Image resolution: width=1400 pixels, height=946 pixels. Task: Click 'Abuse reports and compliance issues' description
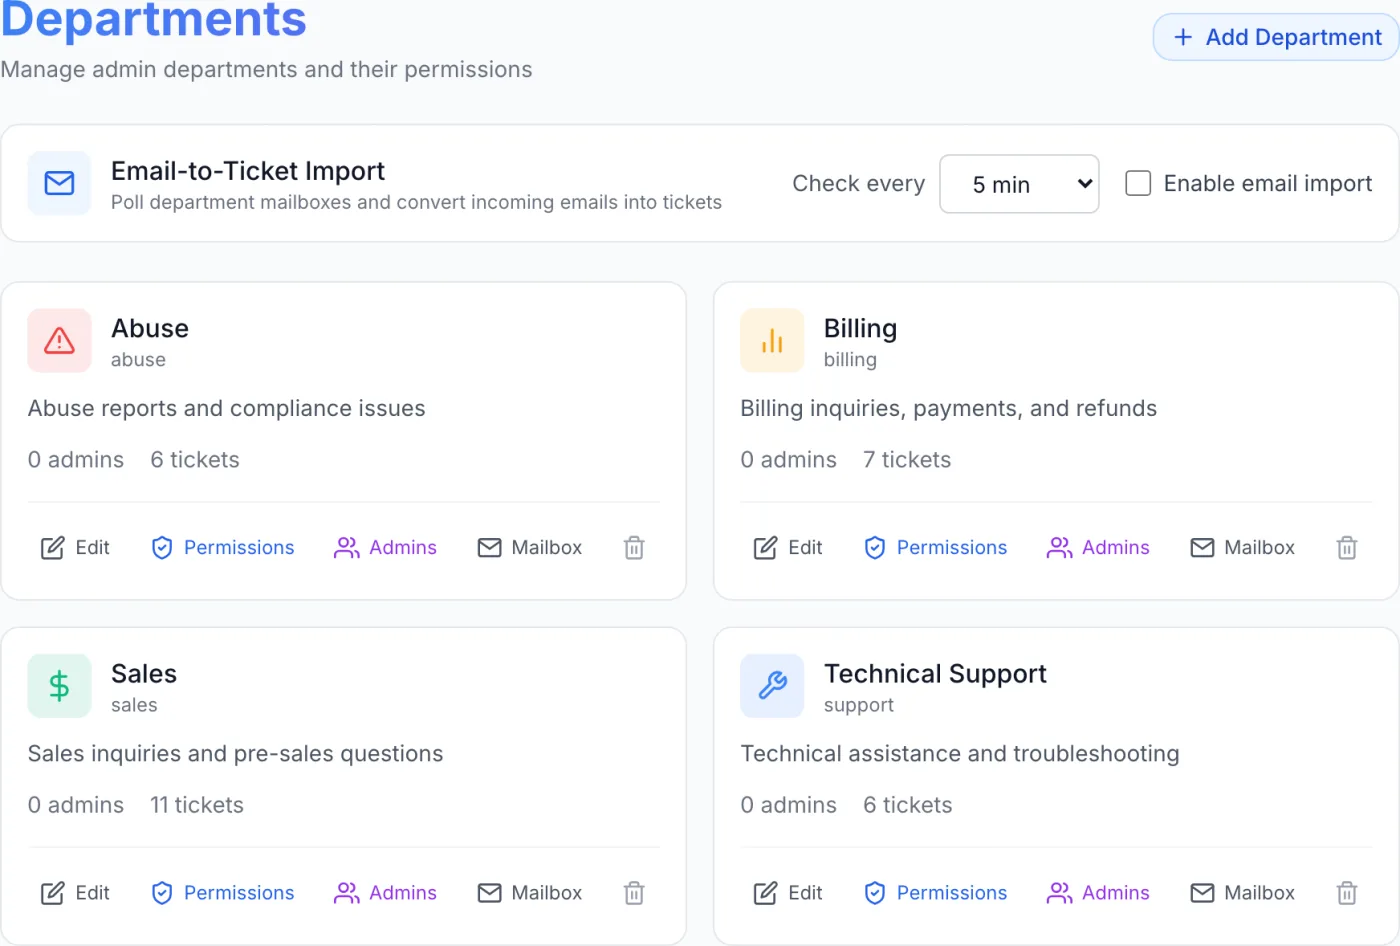click(x=227, y=408)
